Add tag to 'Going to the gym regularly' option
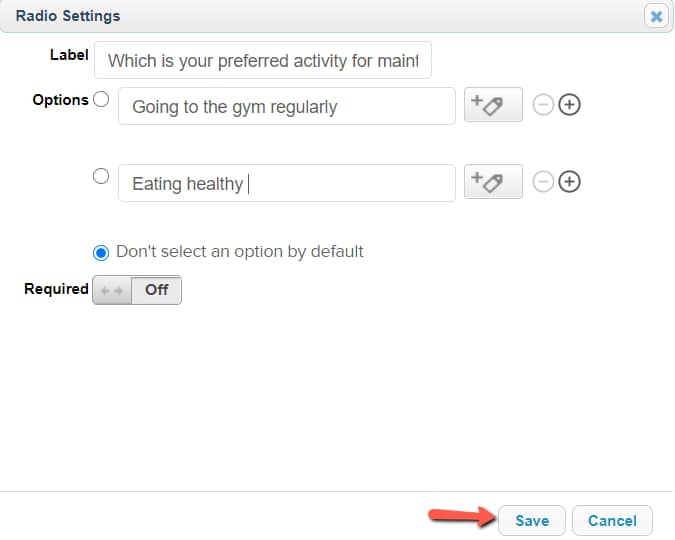Viewport: 675px width, 540px height. [493, 105]
